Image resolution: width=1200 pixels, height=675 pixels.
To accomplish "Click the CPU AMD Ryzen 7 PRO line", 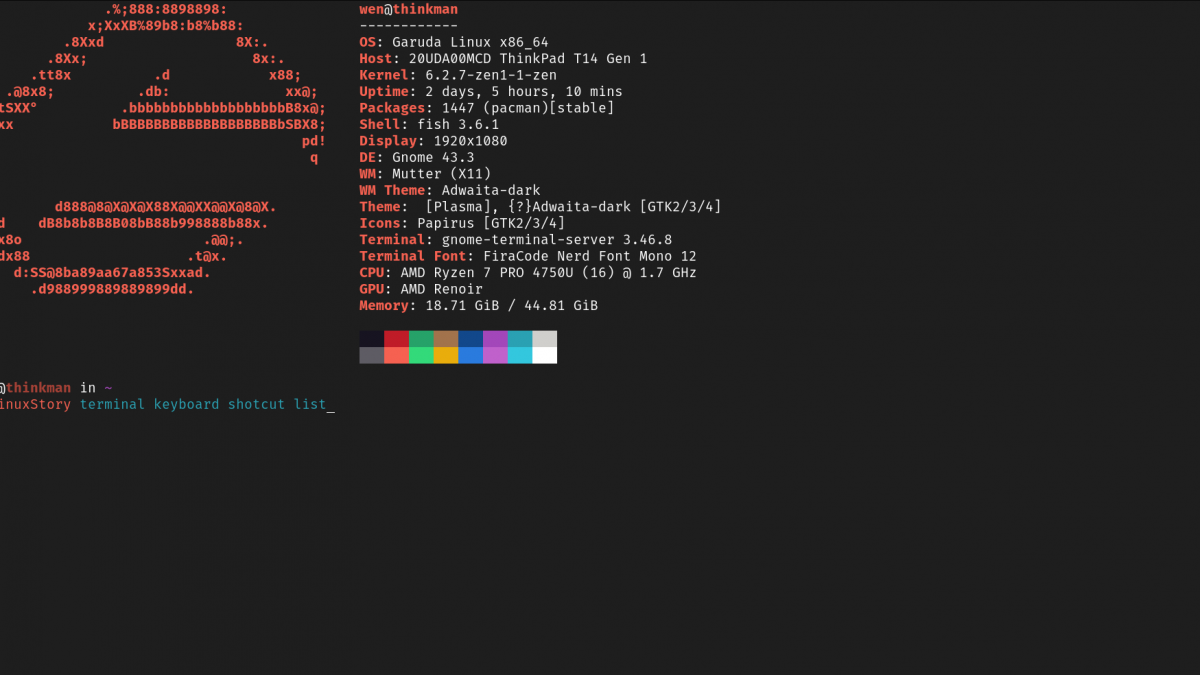I will coord(528,273).
